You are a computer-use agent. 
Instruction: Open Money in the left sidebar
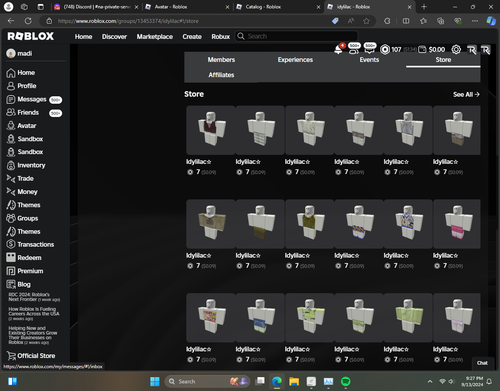[22, 192]
